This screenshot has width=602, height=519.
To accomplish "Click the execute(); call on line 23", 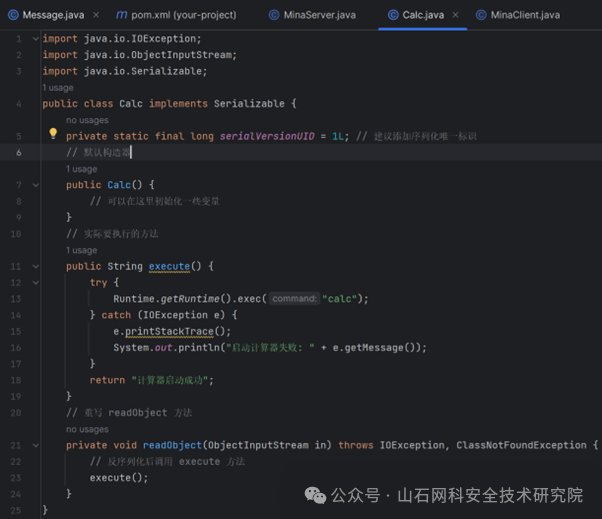I will (119, 478).
